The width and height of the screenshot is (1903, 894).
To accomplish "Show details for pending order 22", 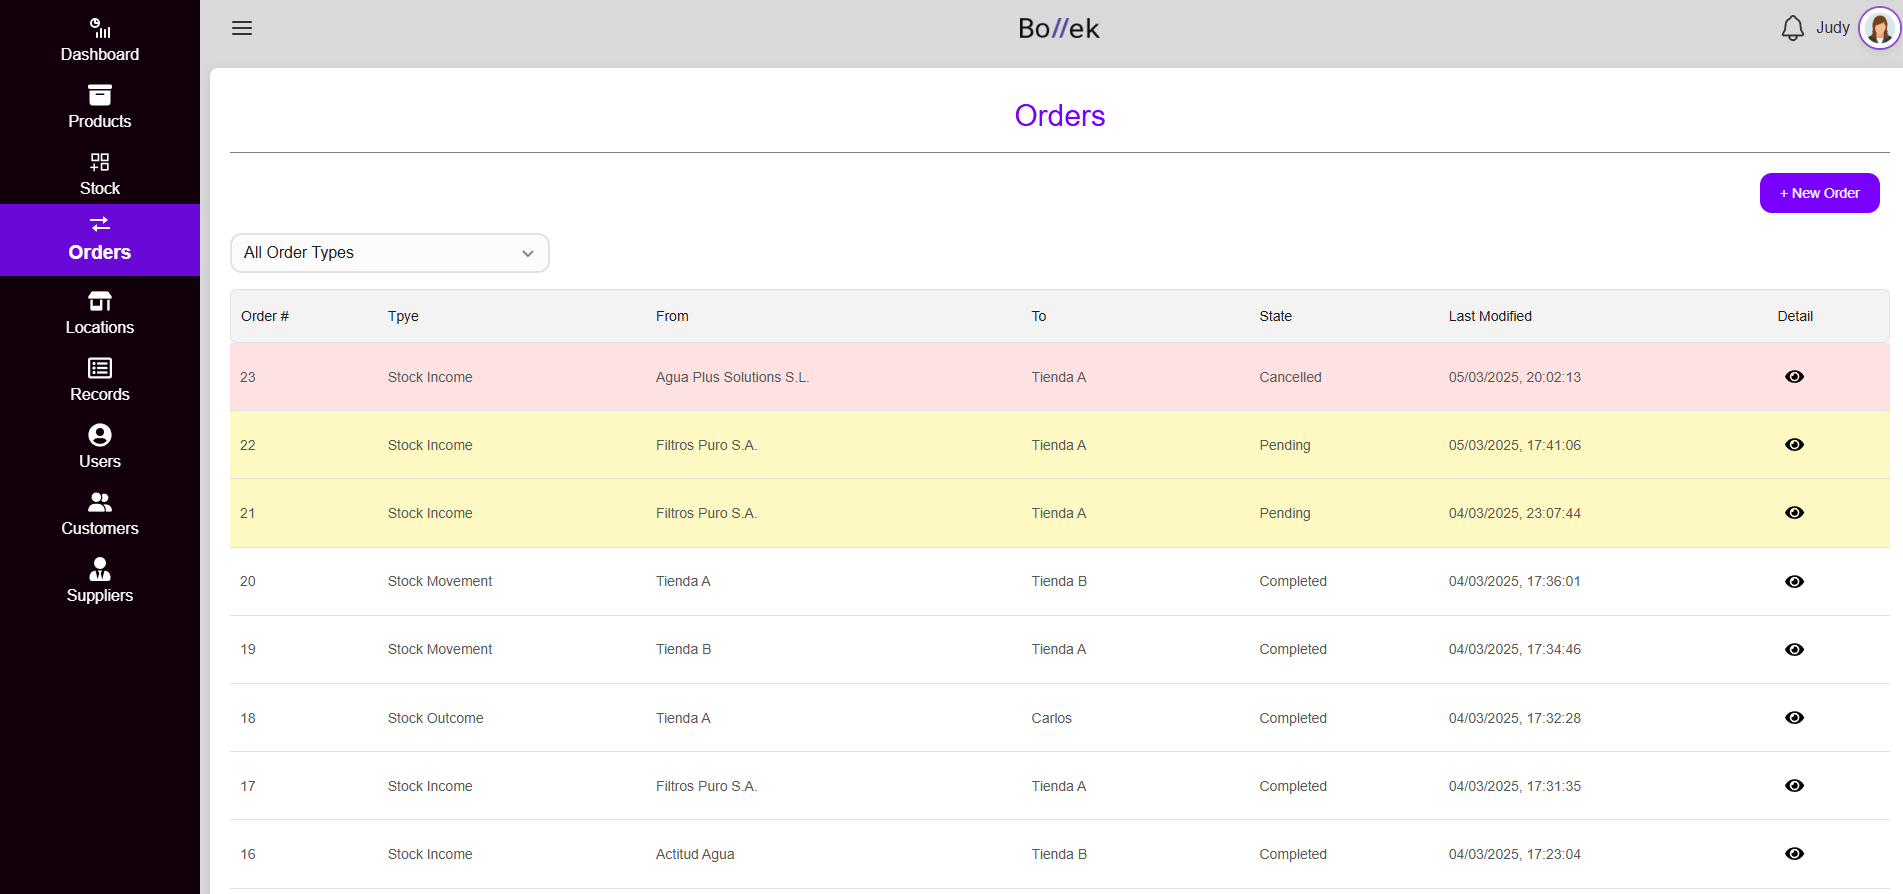I will coord(1794,445).
